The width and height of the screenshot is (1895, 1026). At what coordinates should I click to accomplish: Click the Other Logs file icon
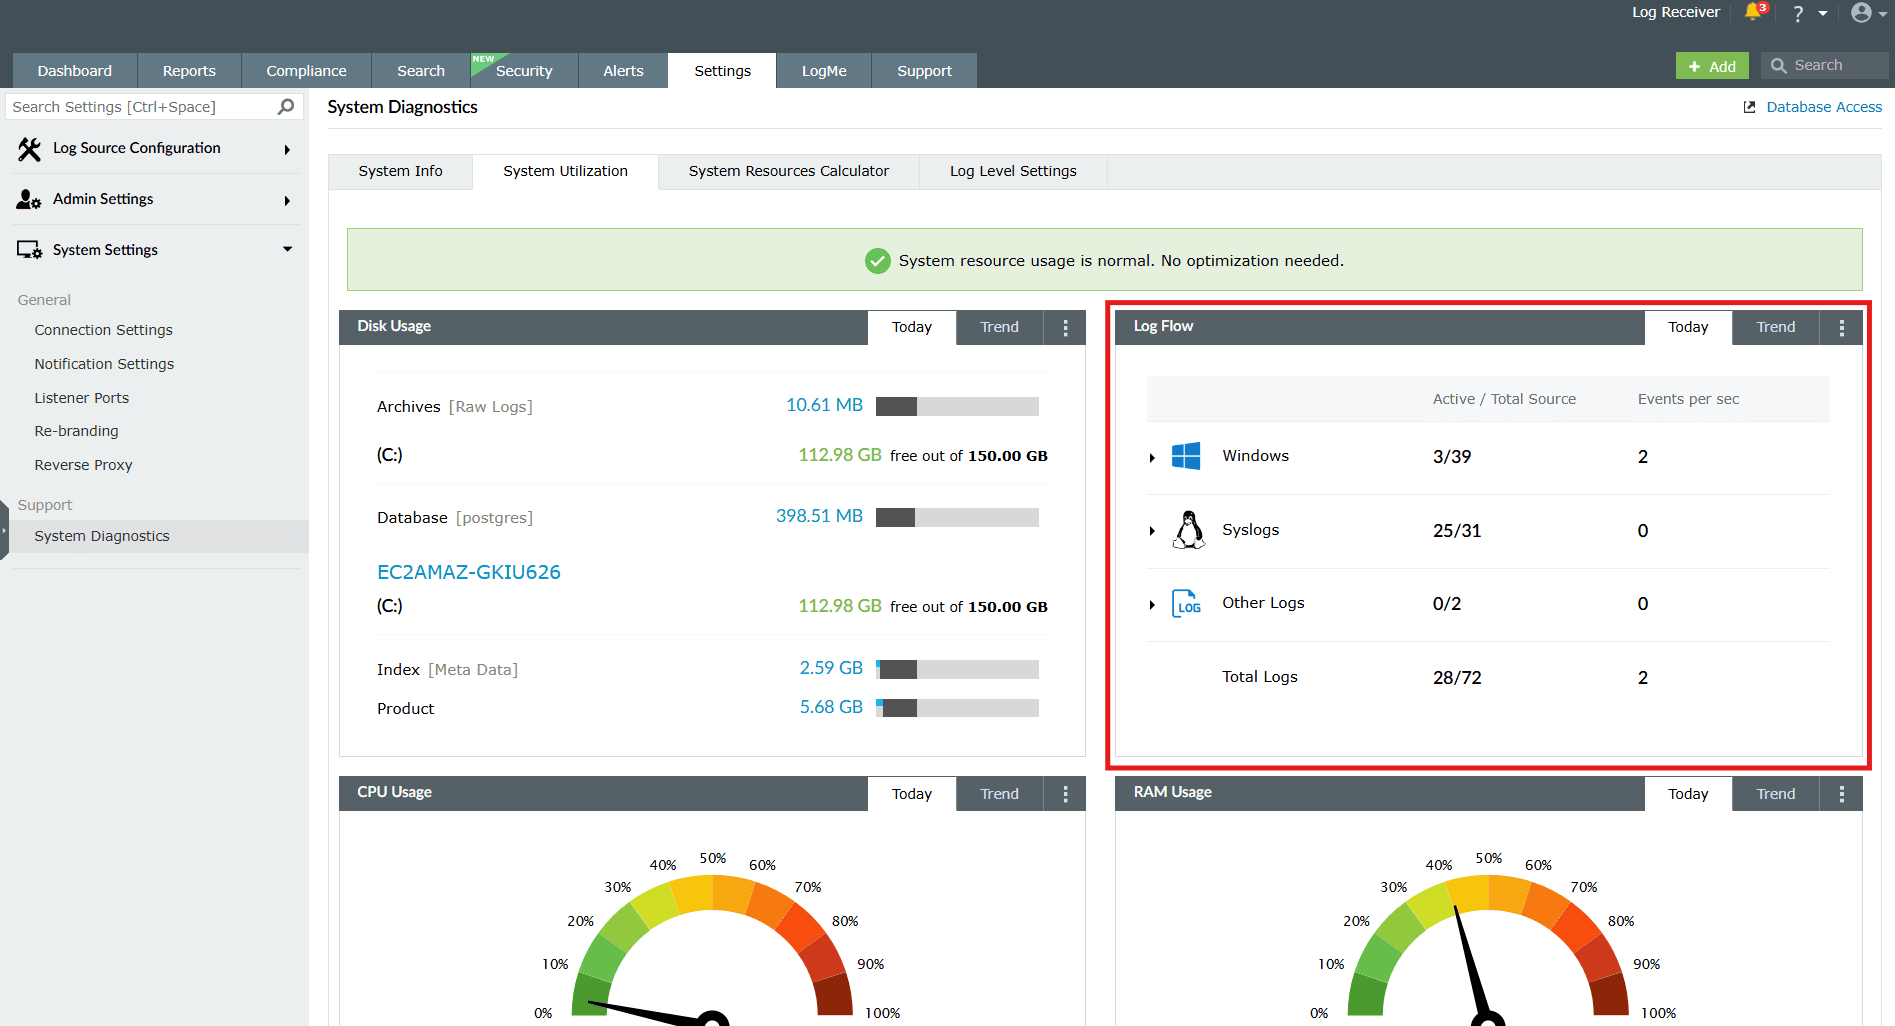tap(1187, 603)
